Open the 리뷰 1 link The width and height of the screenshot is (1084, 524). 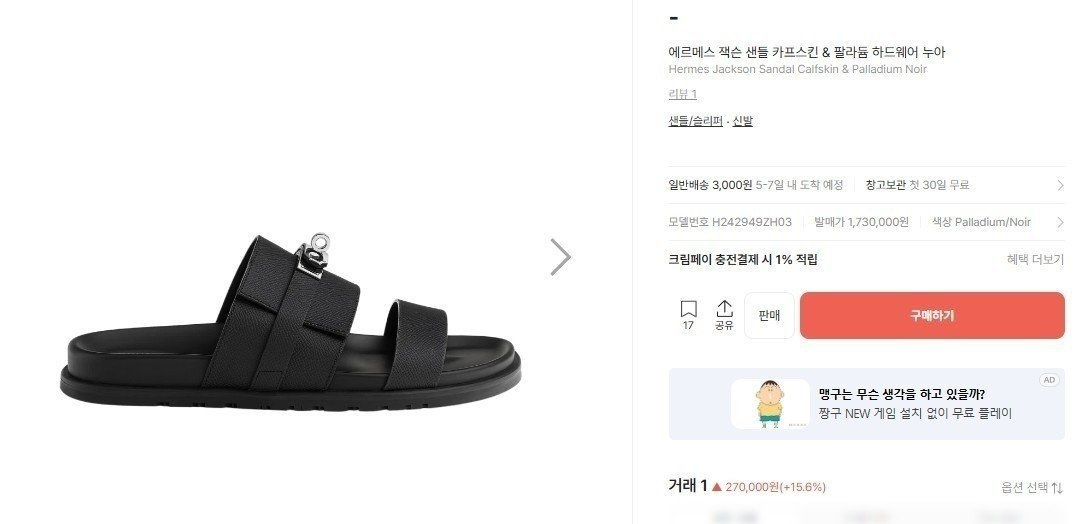click(682, 95)
